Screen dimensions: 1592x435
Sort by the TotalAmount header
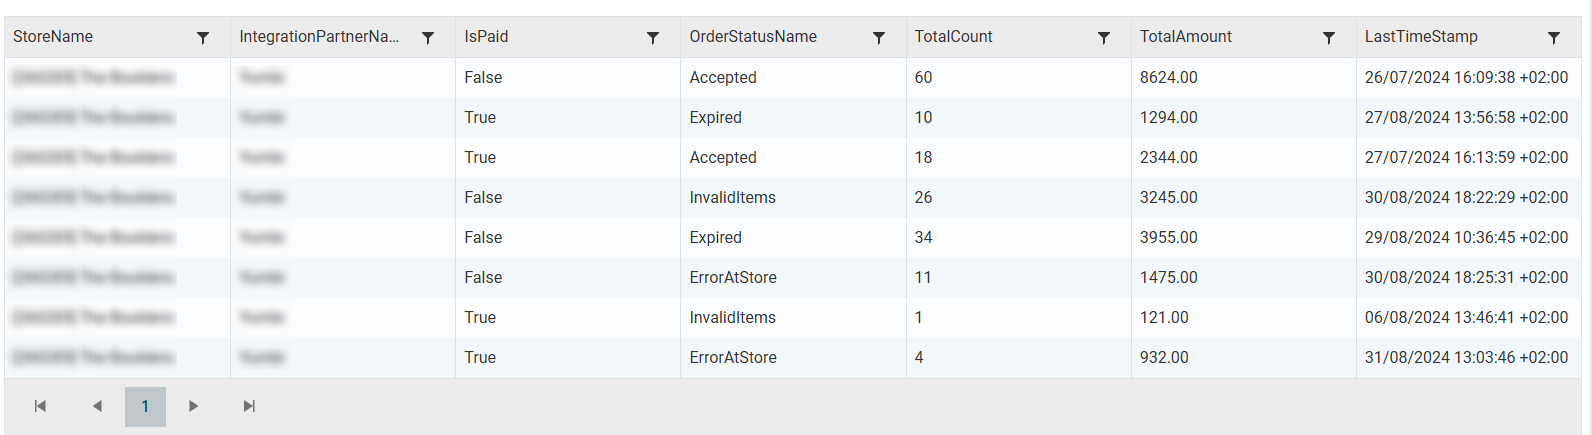pyautogui.click(x=1185, y=37)
